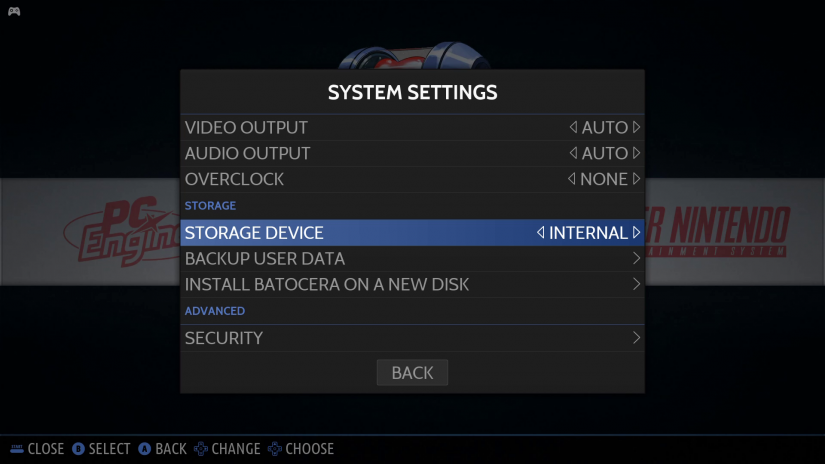Click left arrow next to INTERNAL

(x=541, y=233)
